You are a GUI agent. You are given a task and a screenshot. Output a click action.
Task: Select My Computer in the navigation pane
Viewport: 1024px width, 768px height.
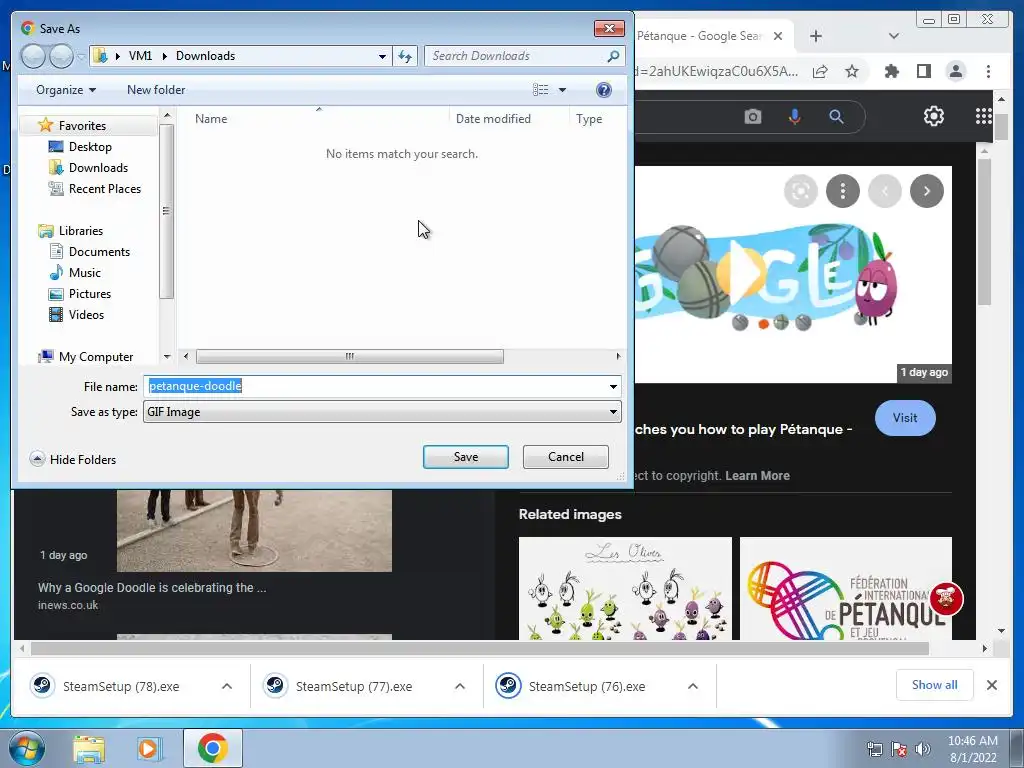point(95,357)
